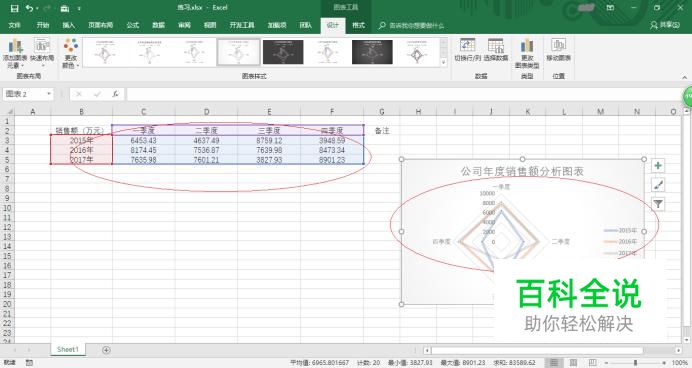Select cell with value 6453.43

[x=143, y=141]
